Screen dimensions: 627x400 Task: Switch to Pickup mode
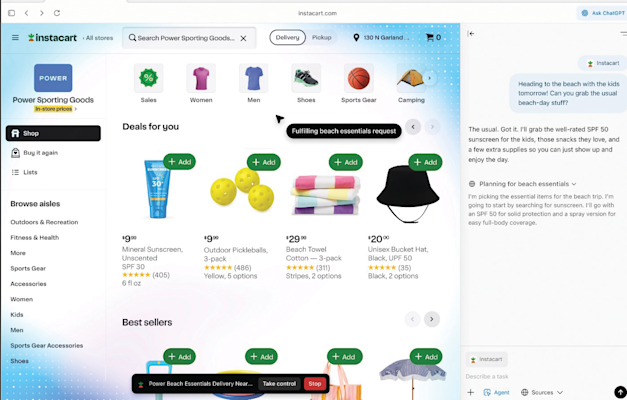pos(321,38)
